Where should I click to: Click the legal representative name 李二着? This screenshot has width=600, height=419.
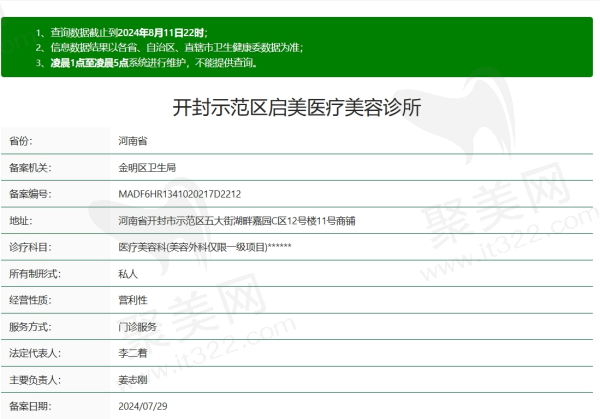click(x=133, y=353)
